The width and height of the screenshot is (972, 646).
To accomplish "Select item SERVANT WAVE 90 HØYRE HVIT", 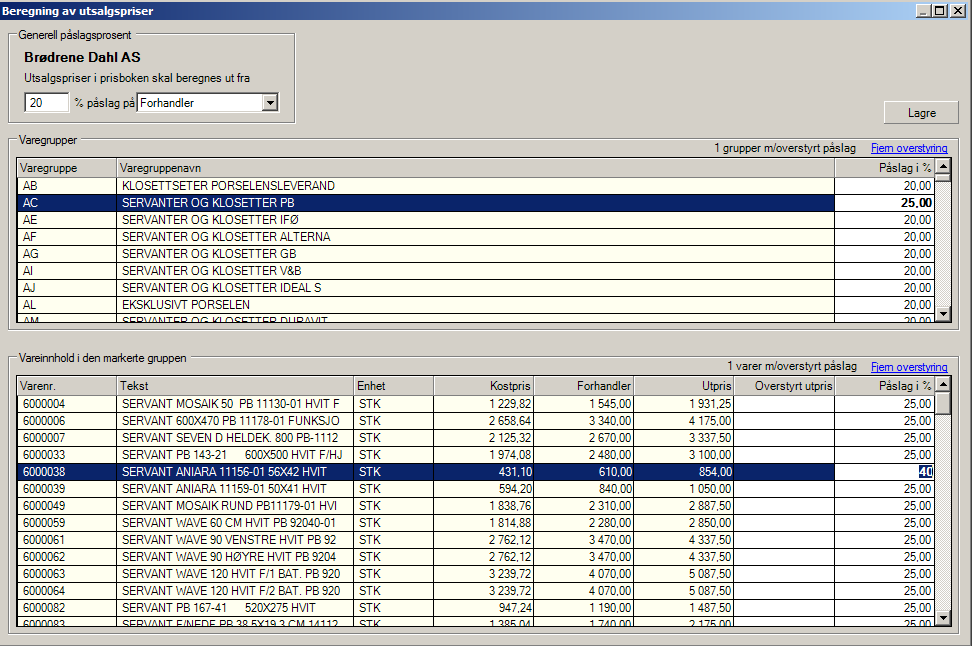I will coord(475,557).
